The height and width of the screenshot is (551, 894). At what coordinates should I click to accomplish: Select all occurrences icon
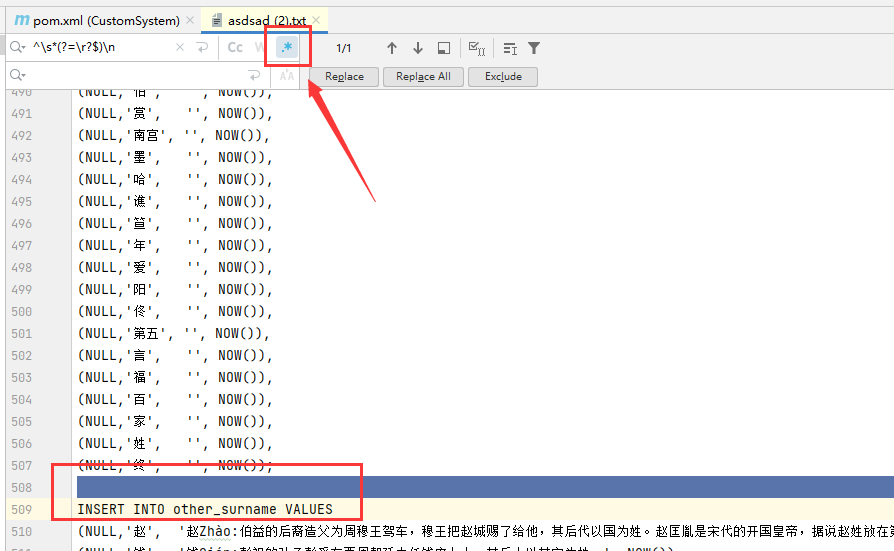[477, 48]
